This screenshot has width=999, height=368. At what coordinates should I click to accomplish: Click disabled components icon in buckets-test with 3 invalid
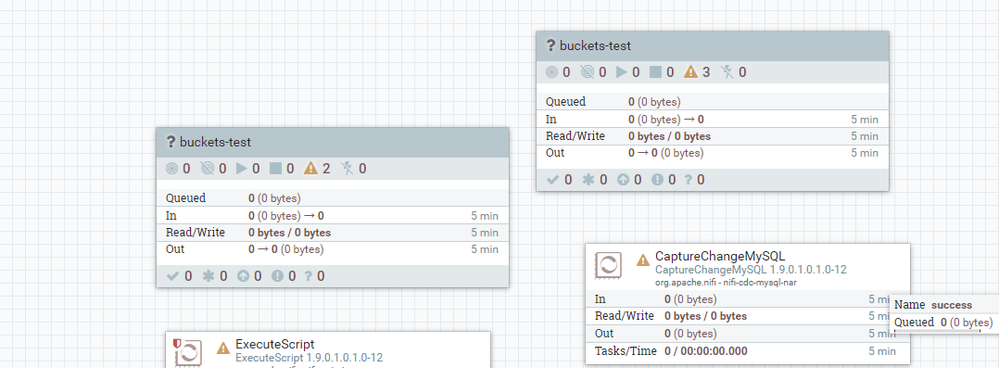point(728,72)
